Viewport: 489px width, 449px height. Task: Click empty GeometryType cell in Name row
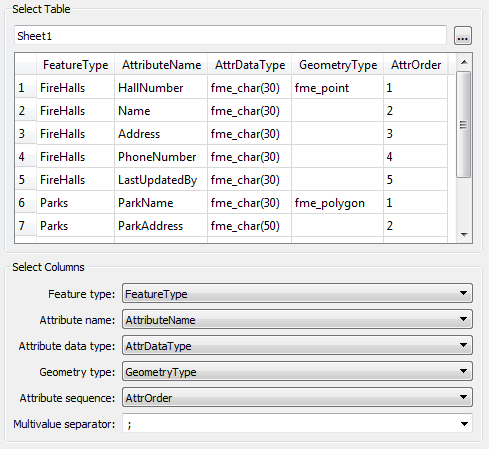[x=337, y=111]
